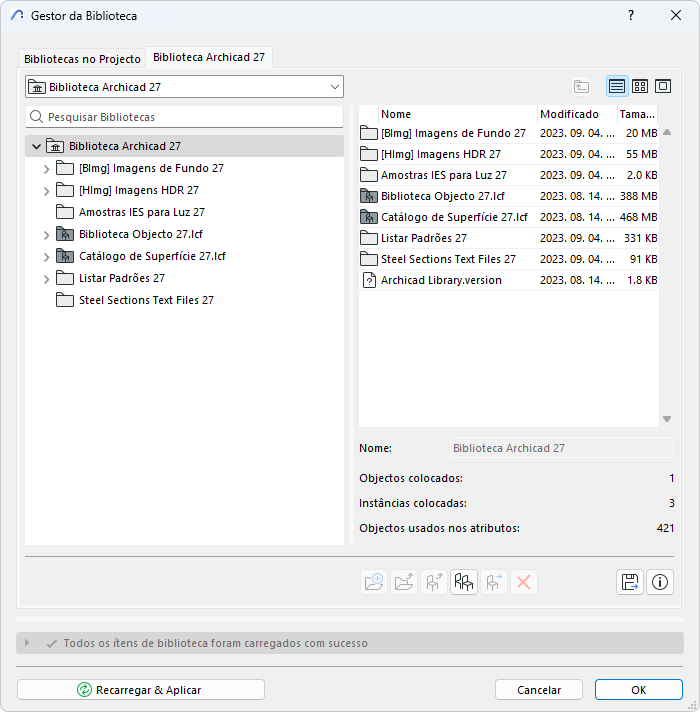Click the chair with curved arrow icon
This screenshot has width=700, height=712.
434,582
